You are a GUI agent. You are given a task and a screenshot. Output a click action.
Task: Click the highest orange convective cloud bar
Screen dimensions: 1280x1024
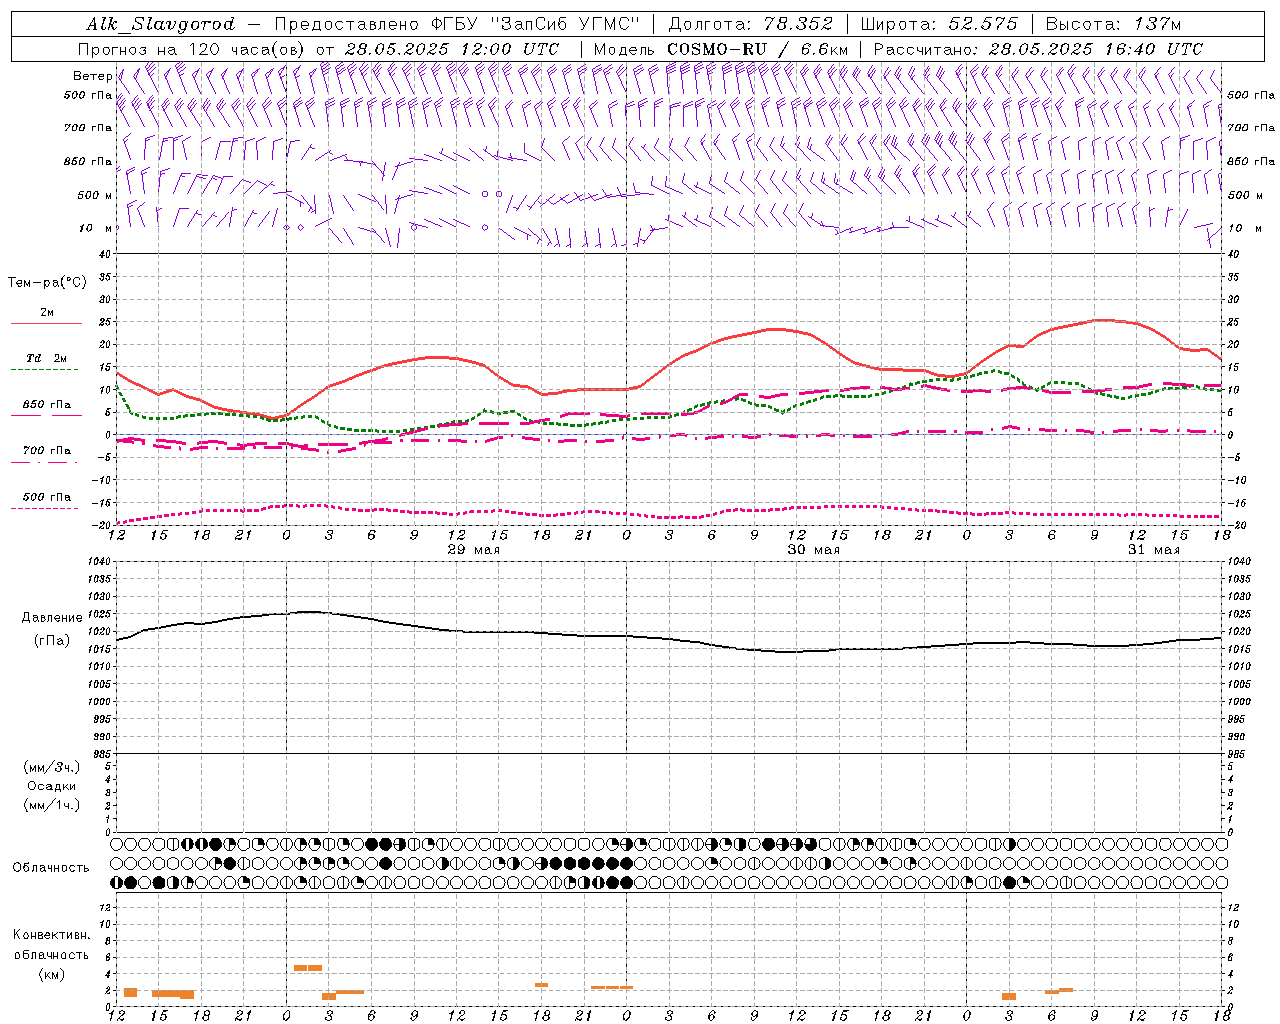click(x=308, y=968)
